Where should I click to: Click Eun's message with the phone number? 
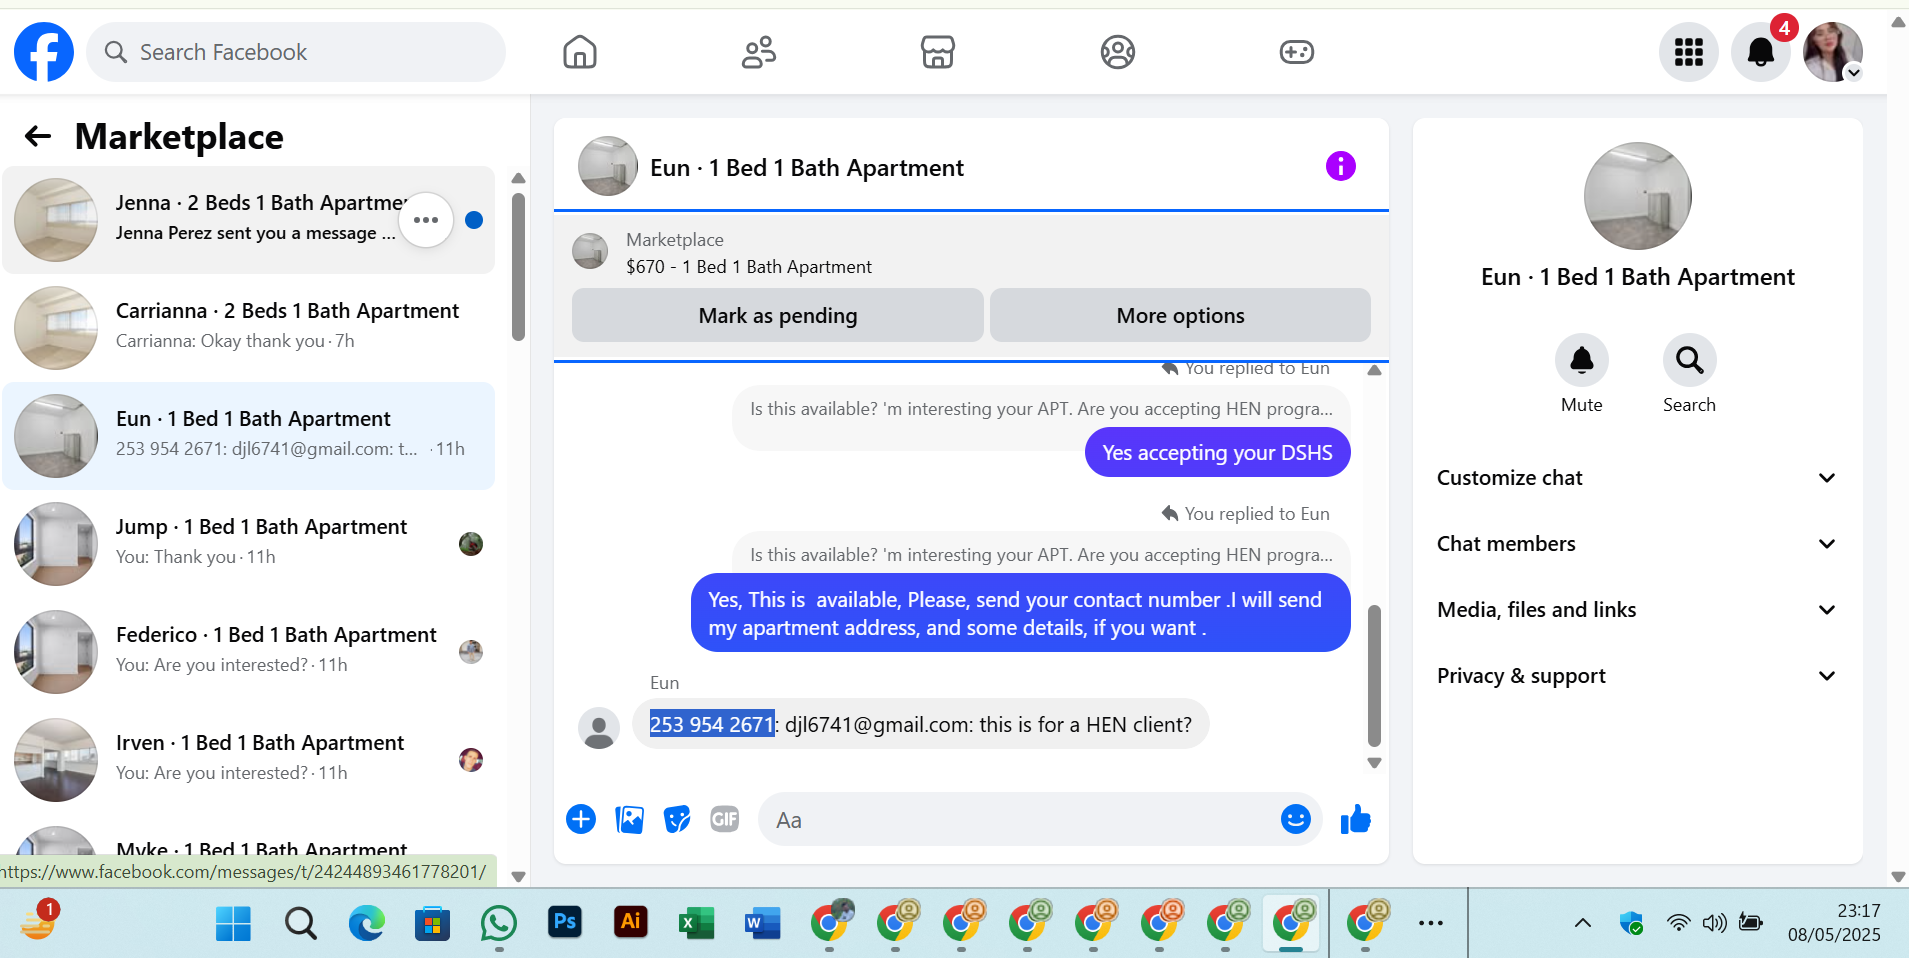pyautogui.click(x=921, y=724)
